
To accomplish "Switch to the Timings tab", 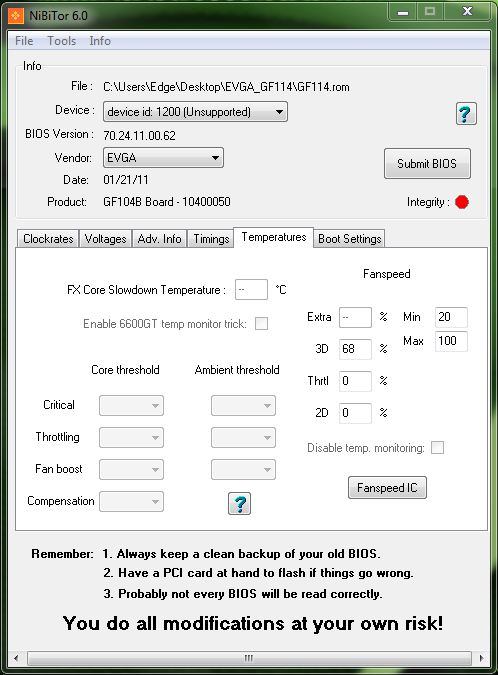I will click(x=211, y=239).
